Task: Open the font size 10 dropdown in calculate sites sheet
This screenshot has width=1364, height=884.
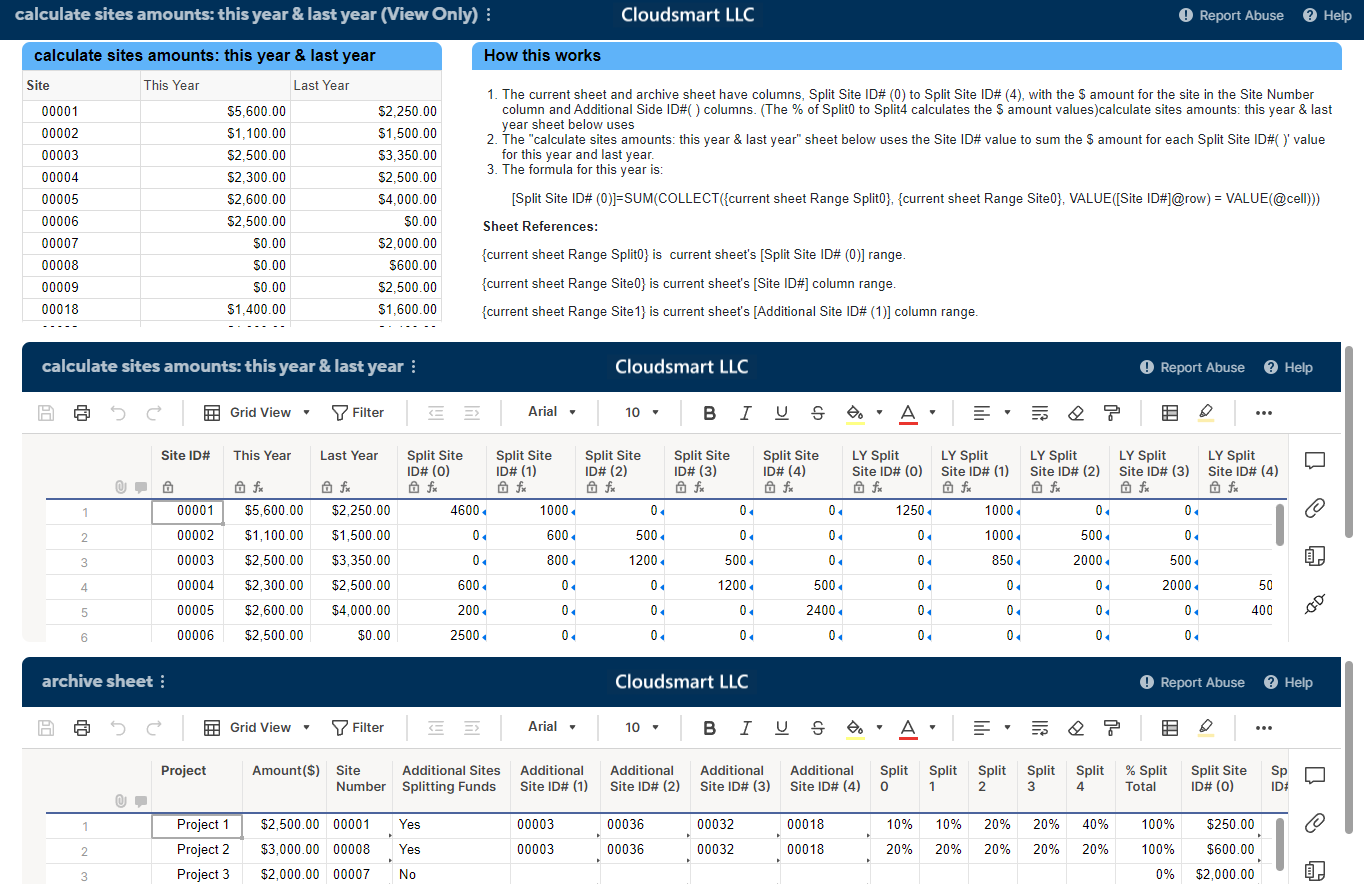Action: click(642, 413)
